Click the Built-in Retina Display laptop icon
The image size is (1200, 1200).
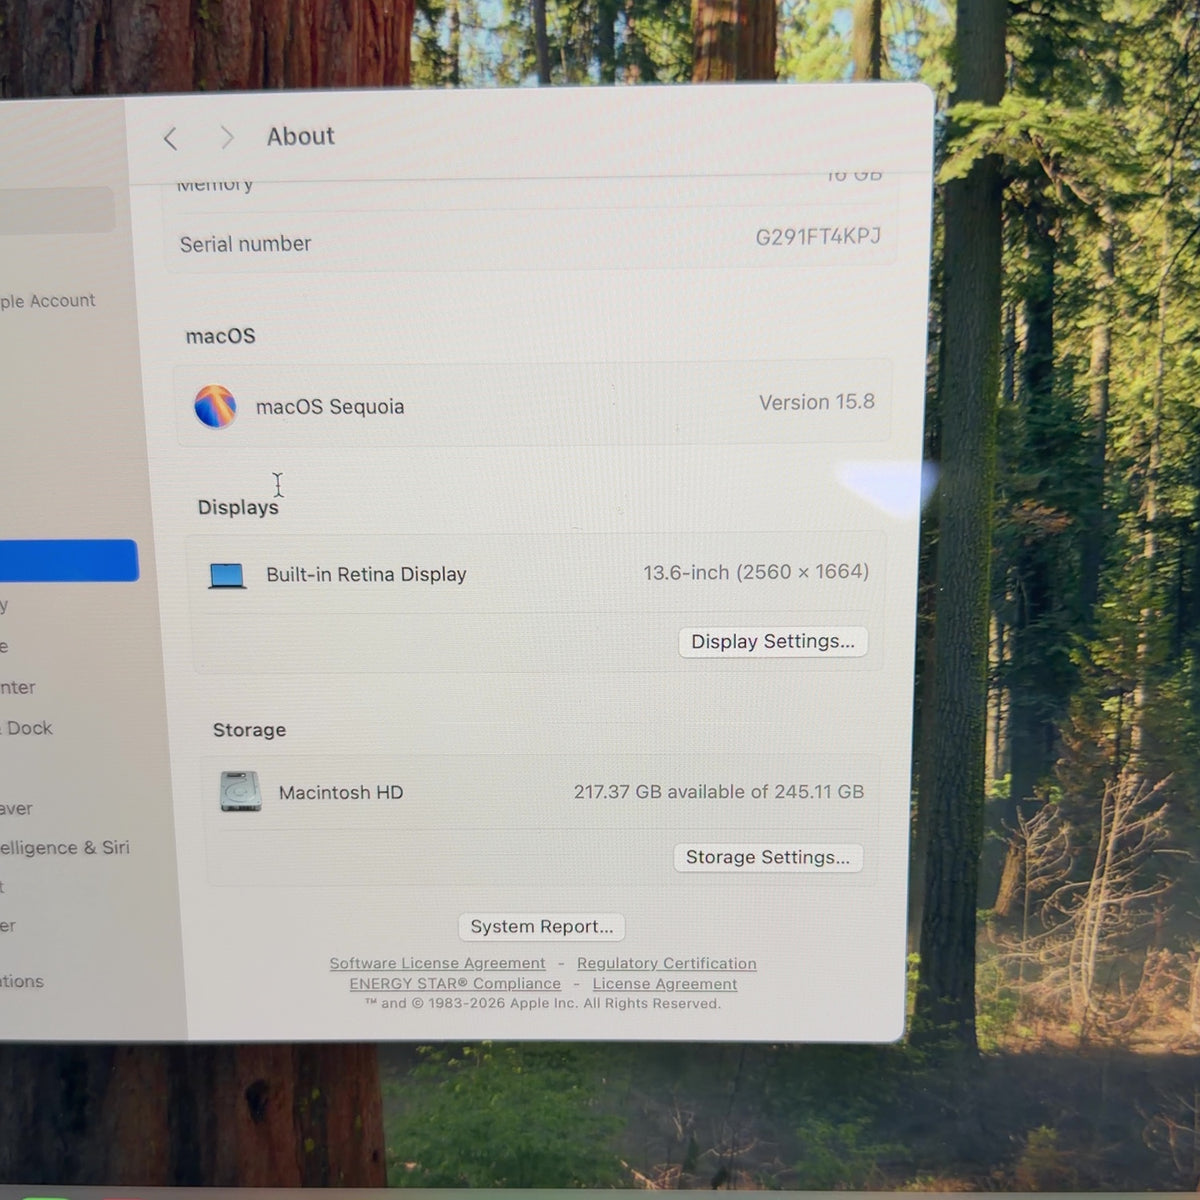[227, 576]
